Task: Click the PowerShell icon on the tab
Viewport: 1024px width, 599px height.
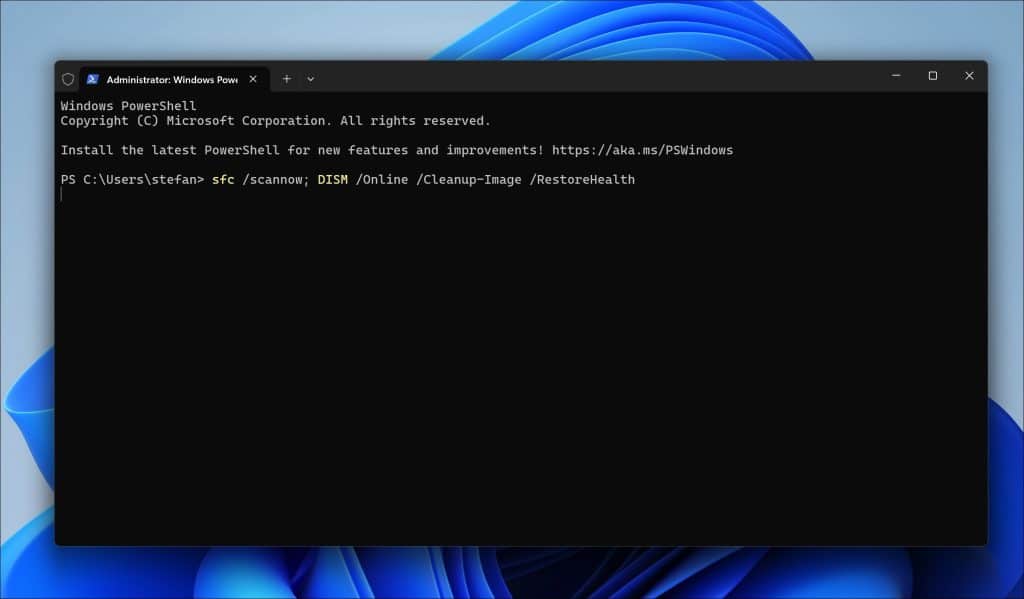Action: point(92,79)
